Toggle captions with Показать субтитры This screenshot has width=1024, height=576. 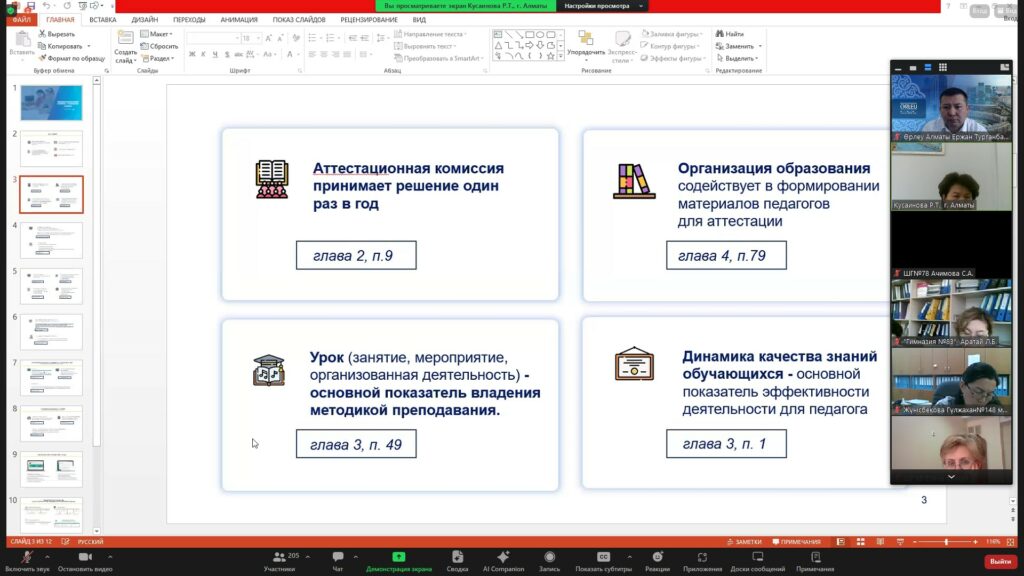click(603, 557)
